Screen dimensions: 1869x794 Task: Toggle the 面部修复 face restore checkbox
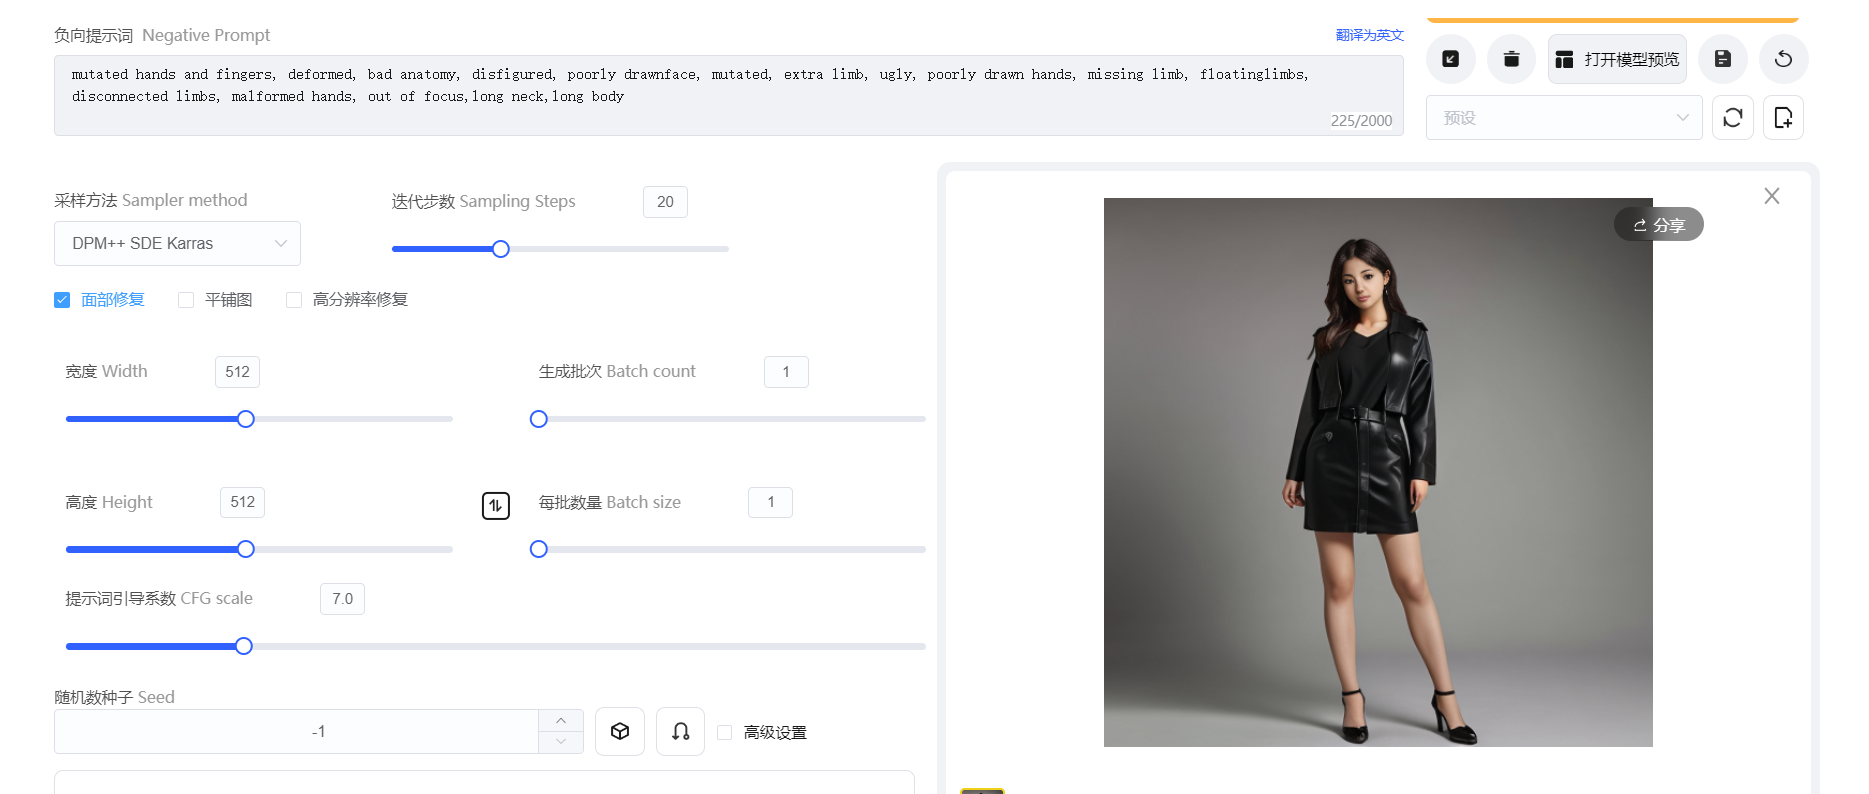62,300
